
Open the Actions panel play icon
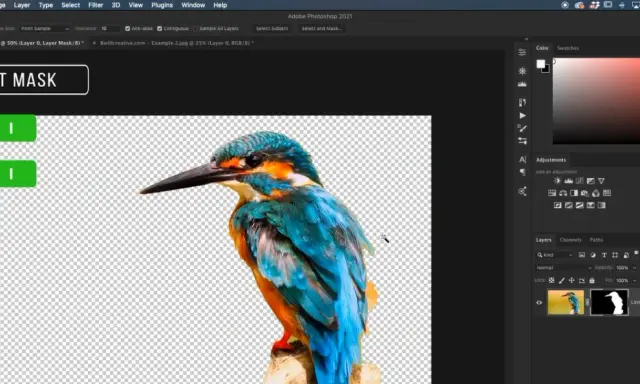522,115
